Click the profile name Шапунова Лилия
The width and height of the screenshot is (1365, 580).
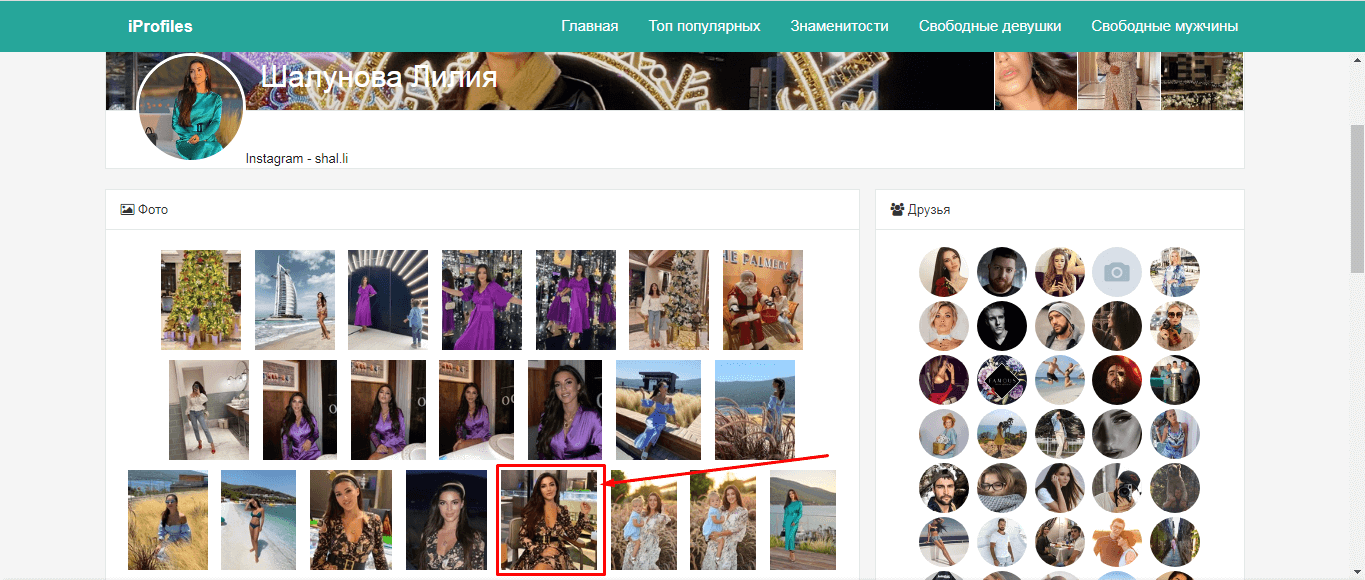[378, 77]
